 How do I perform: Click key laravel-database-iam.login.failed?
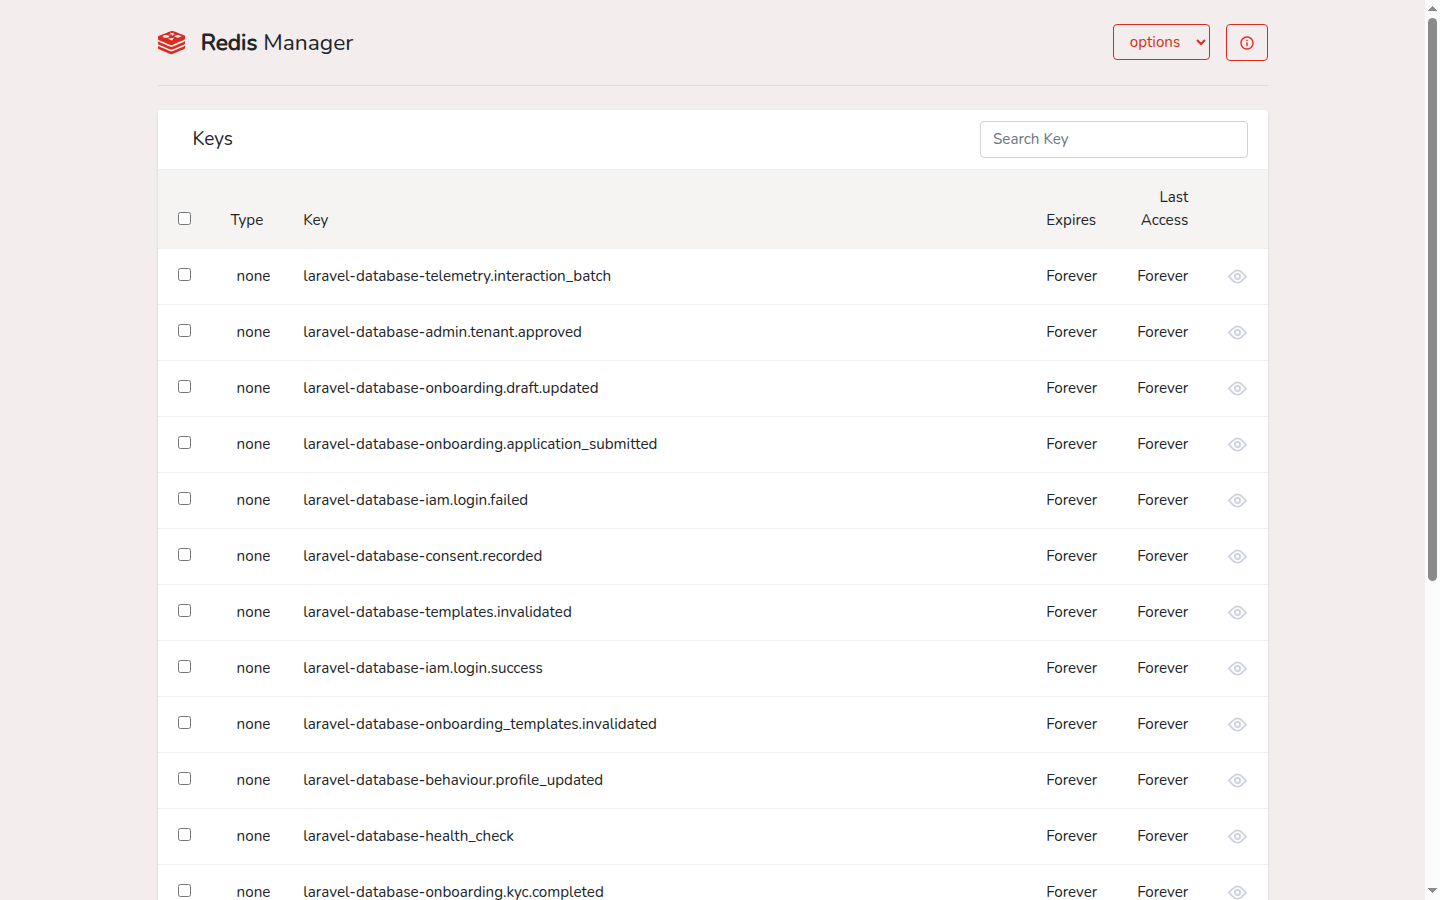415,500
